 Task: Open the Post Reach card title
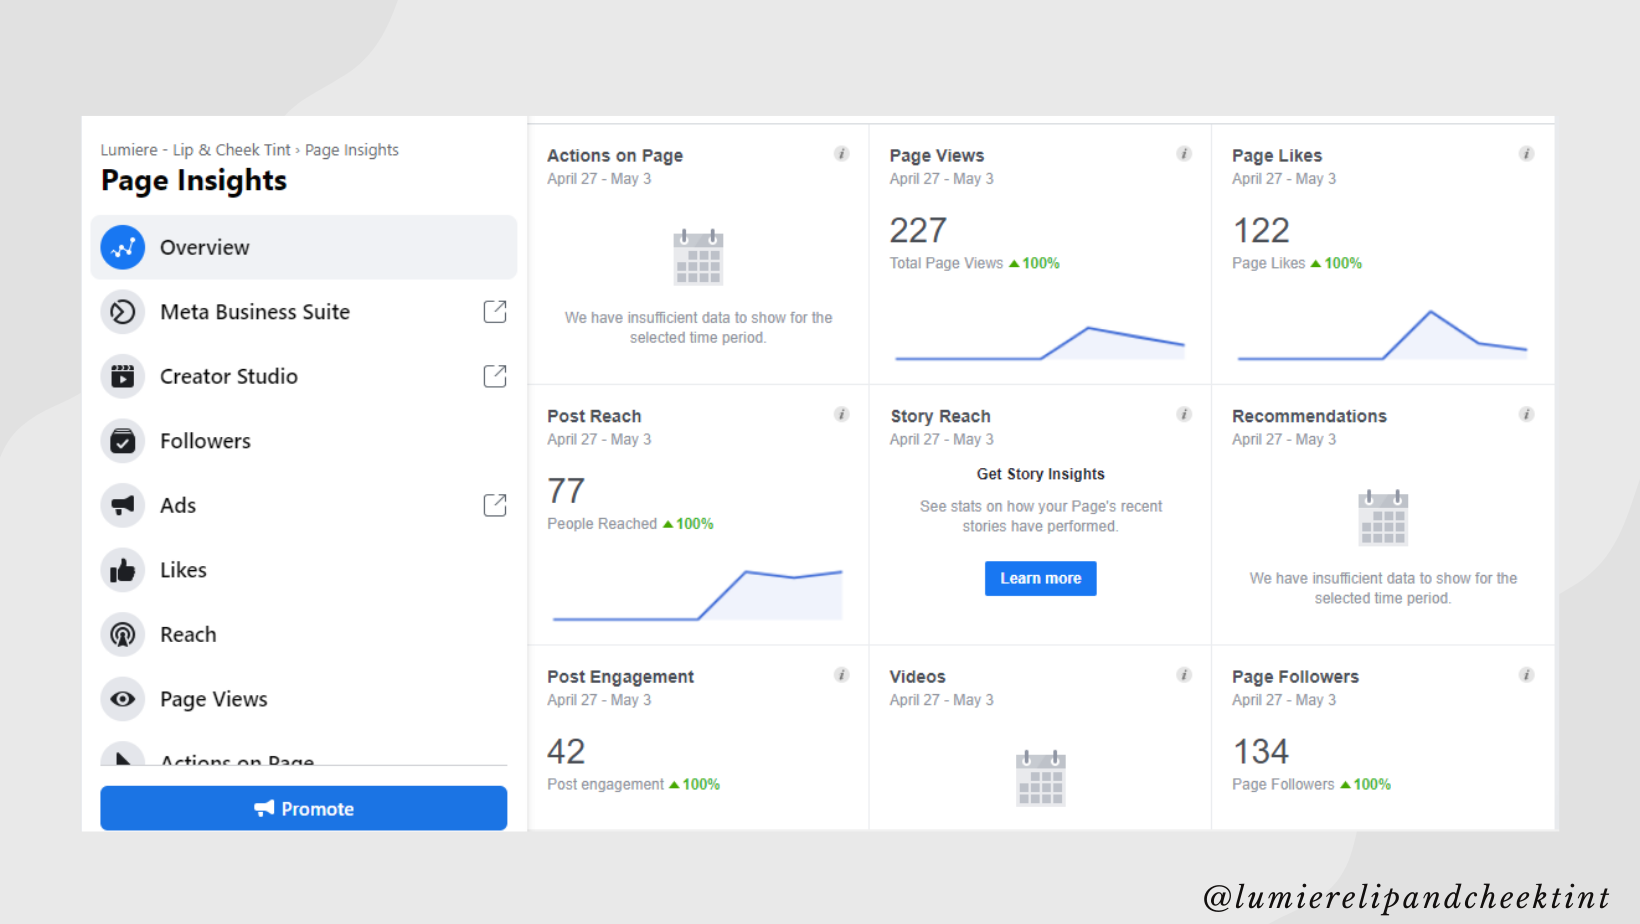(594, 416)
